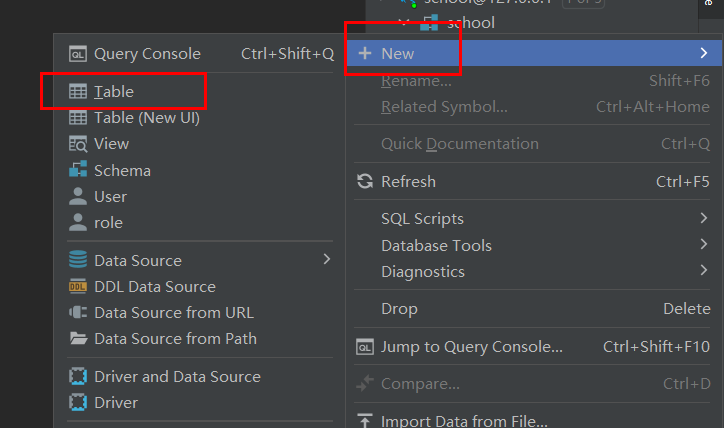Select Jump to Query Console option

pos(471,347)
